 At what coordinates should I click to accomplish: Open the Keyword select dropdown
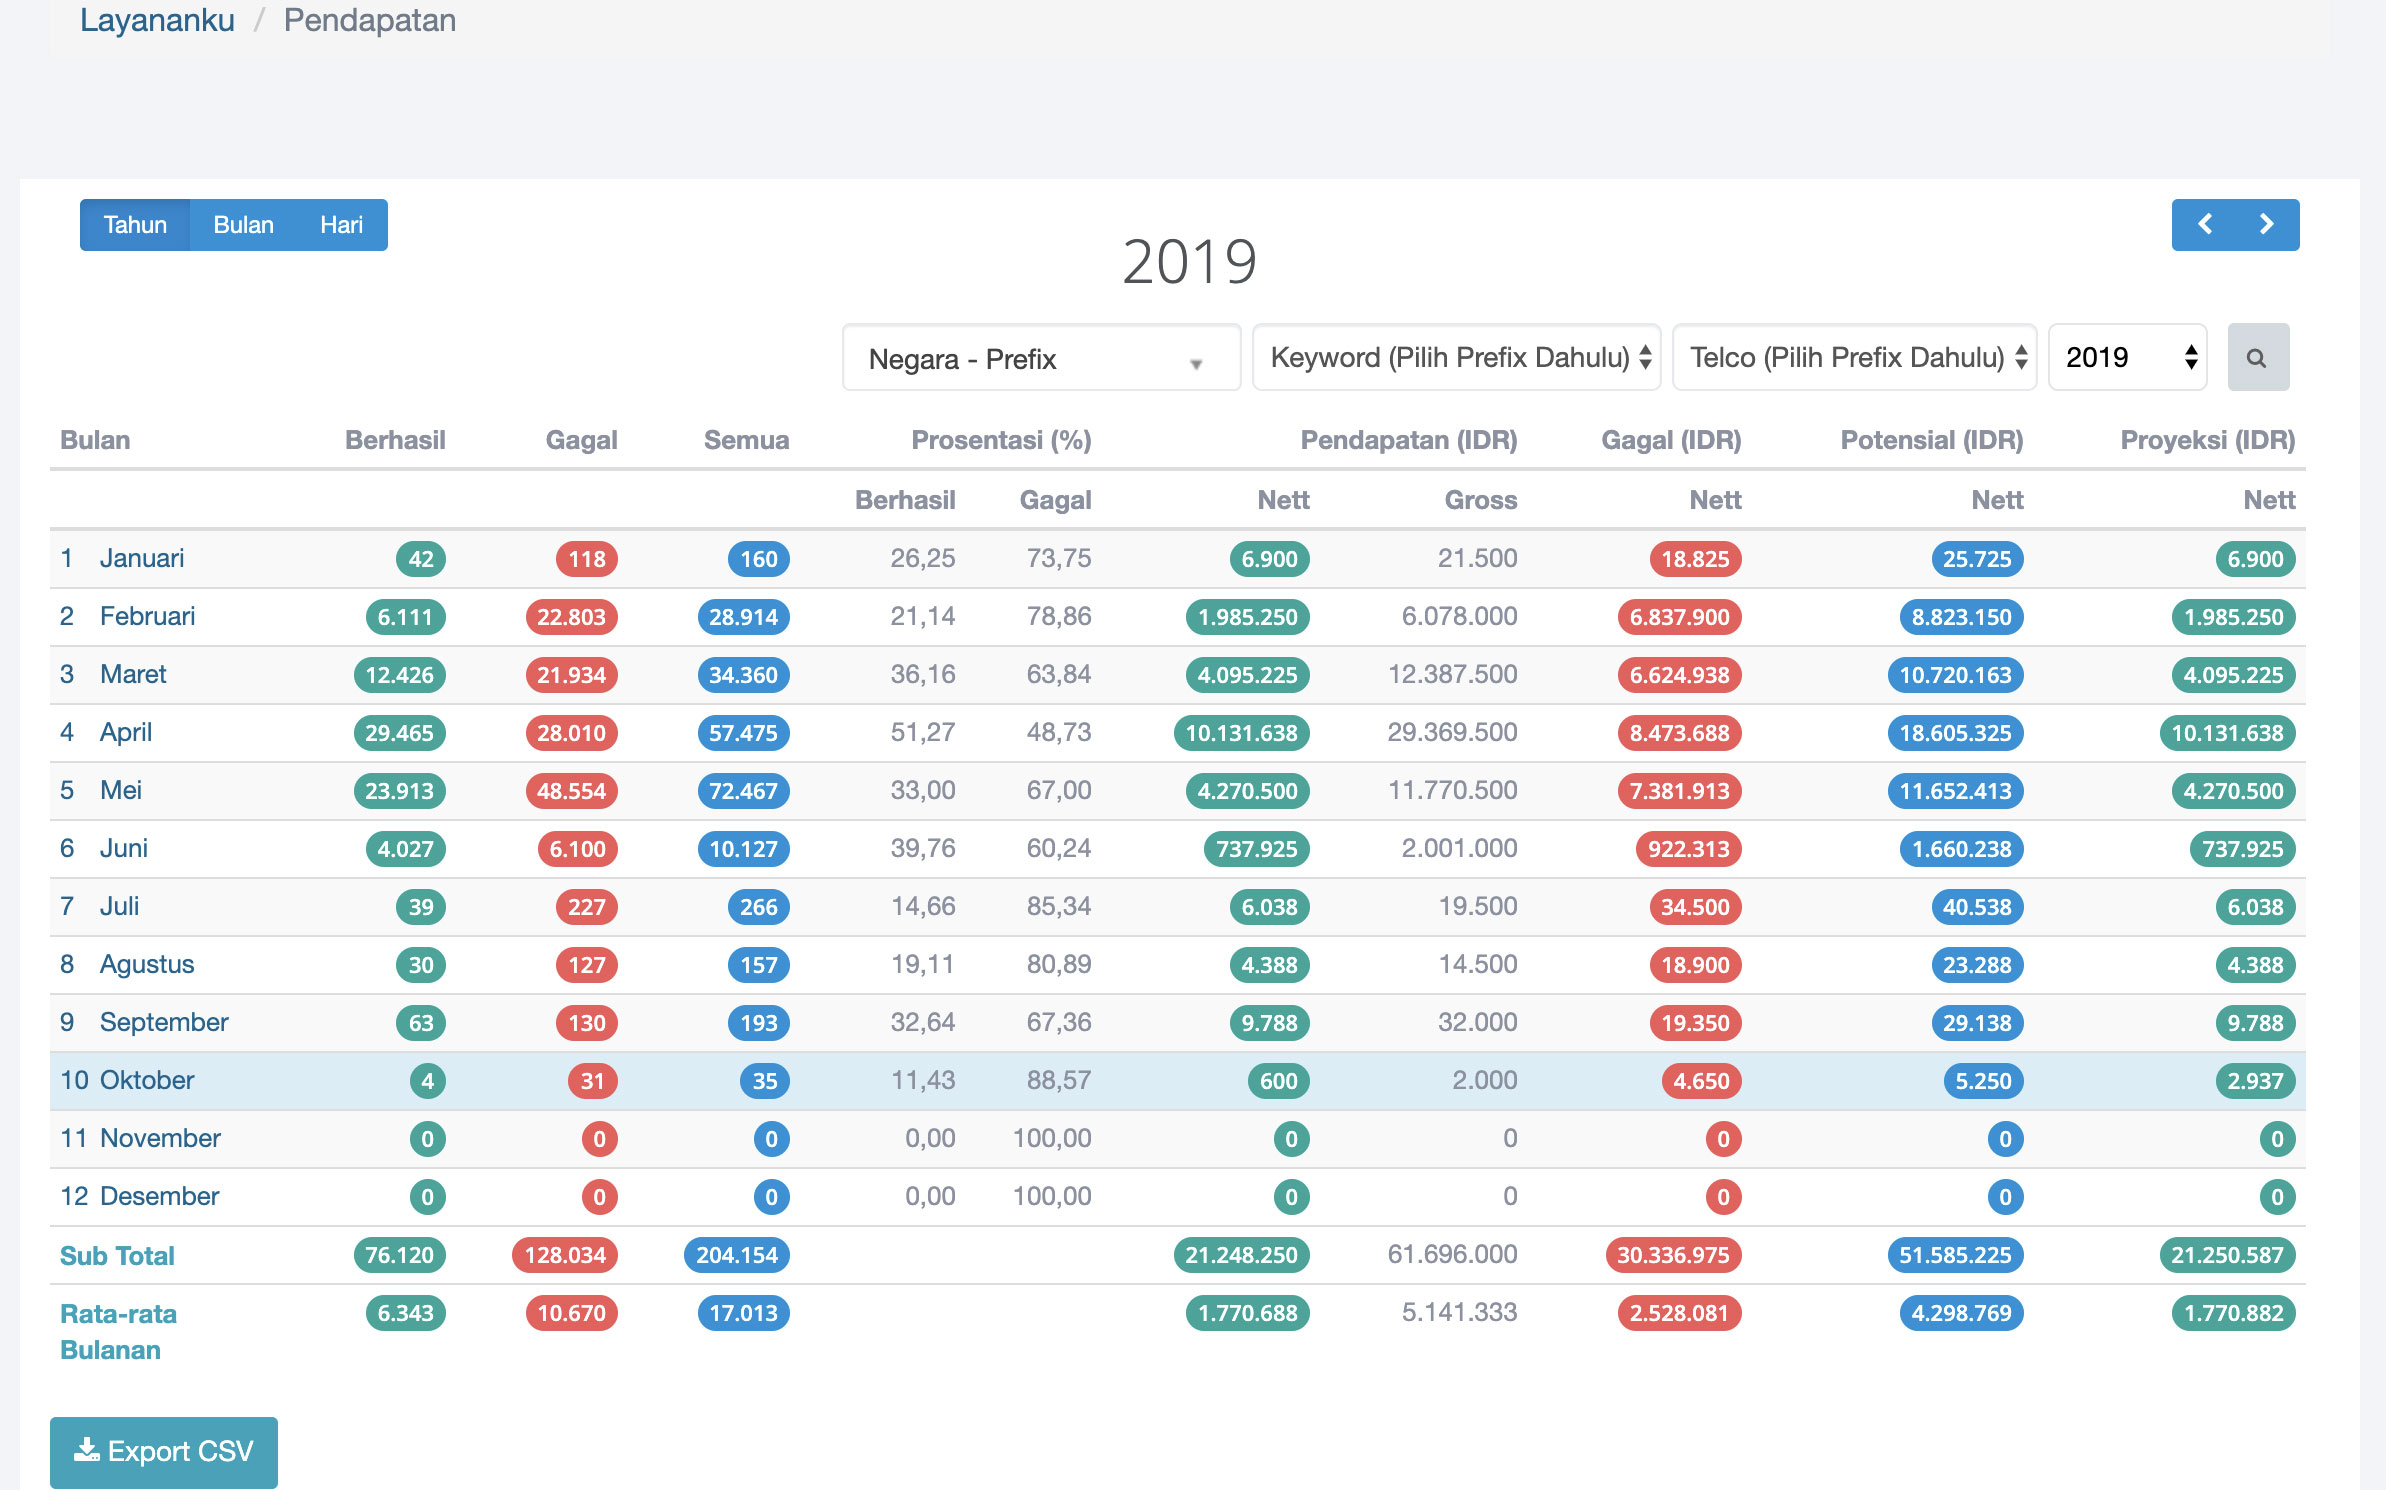point(1456,357)
